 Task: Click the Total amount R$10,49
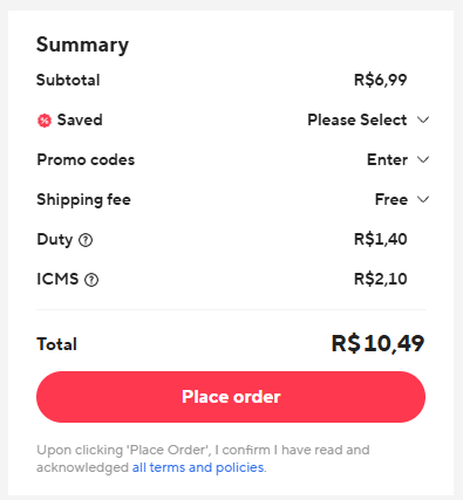pos(378,344)
